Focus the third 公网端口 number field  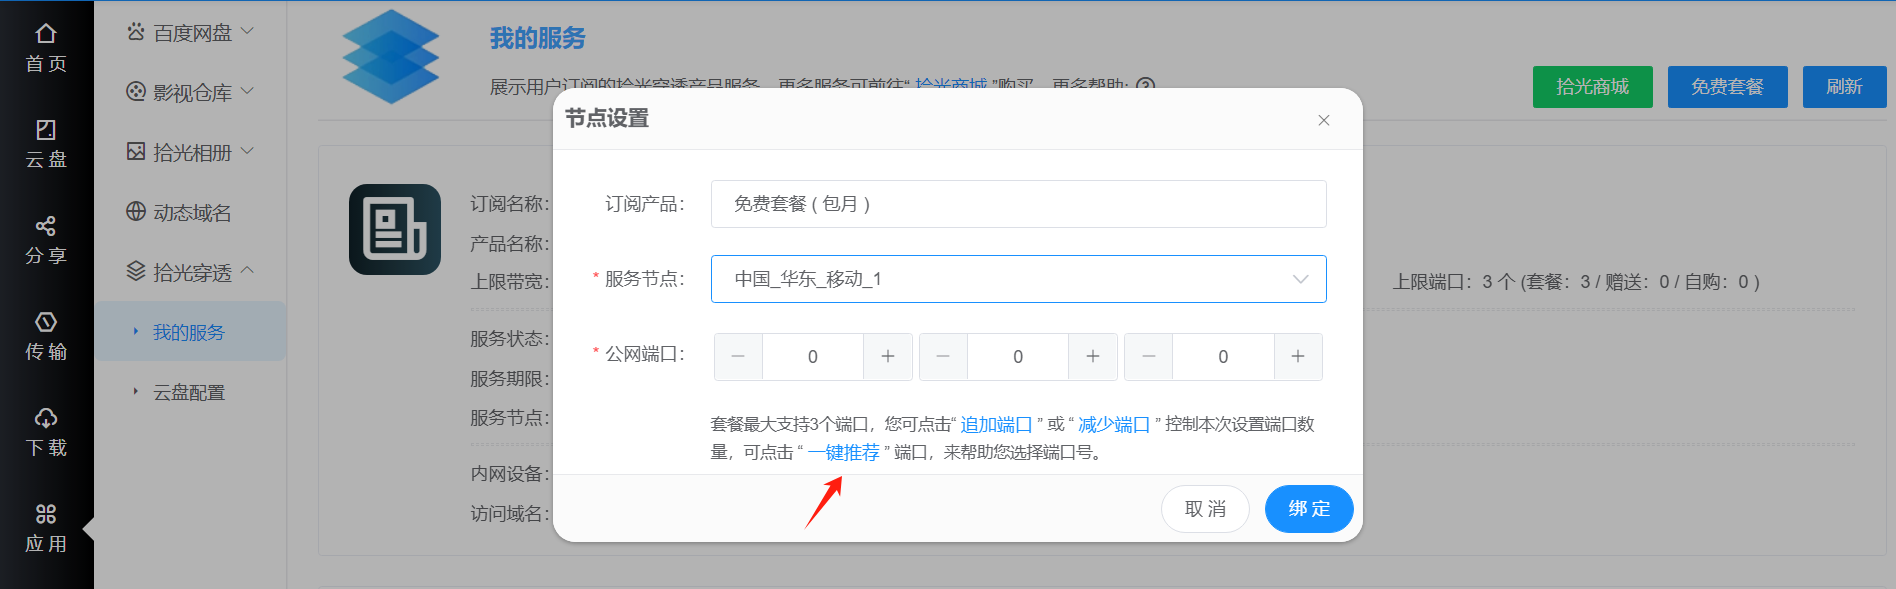[x=1223, y=357]
